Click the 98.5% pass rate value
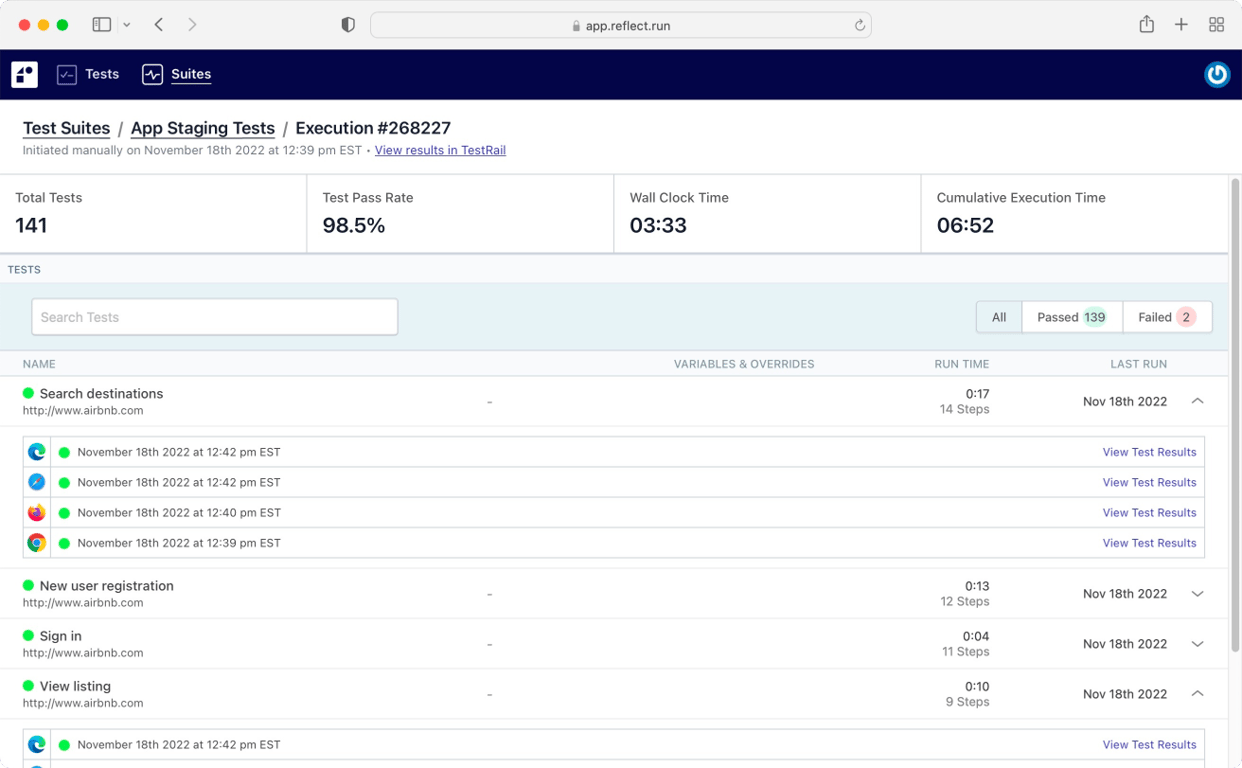Screen dimensions: 1242x768 [x=354, y=225]
